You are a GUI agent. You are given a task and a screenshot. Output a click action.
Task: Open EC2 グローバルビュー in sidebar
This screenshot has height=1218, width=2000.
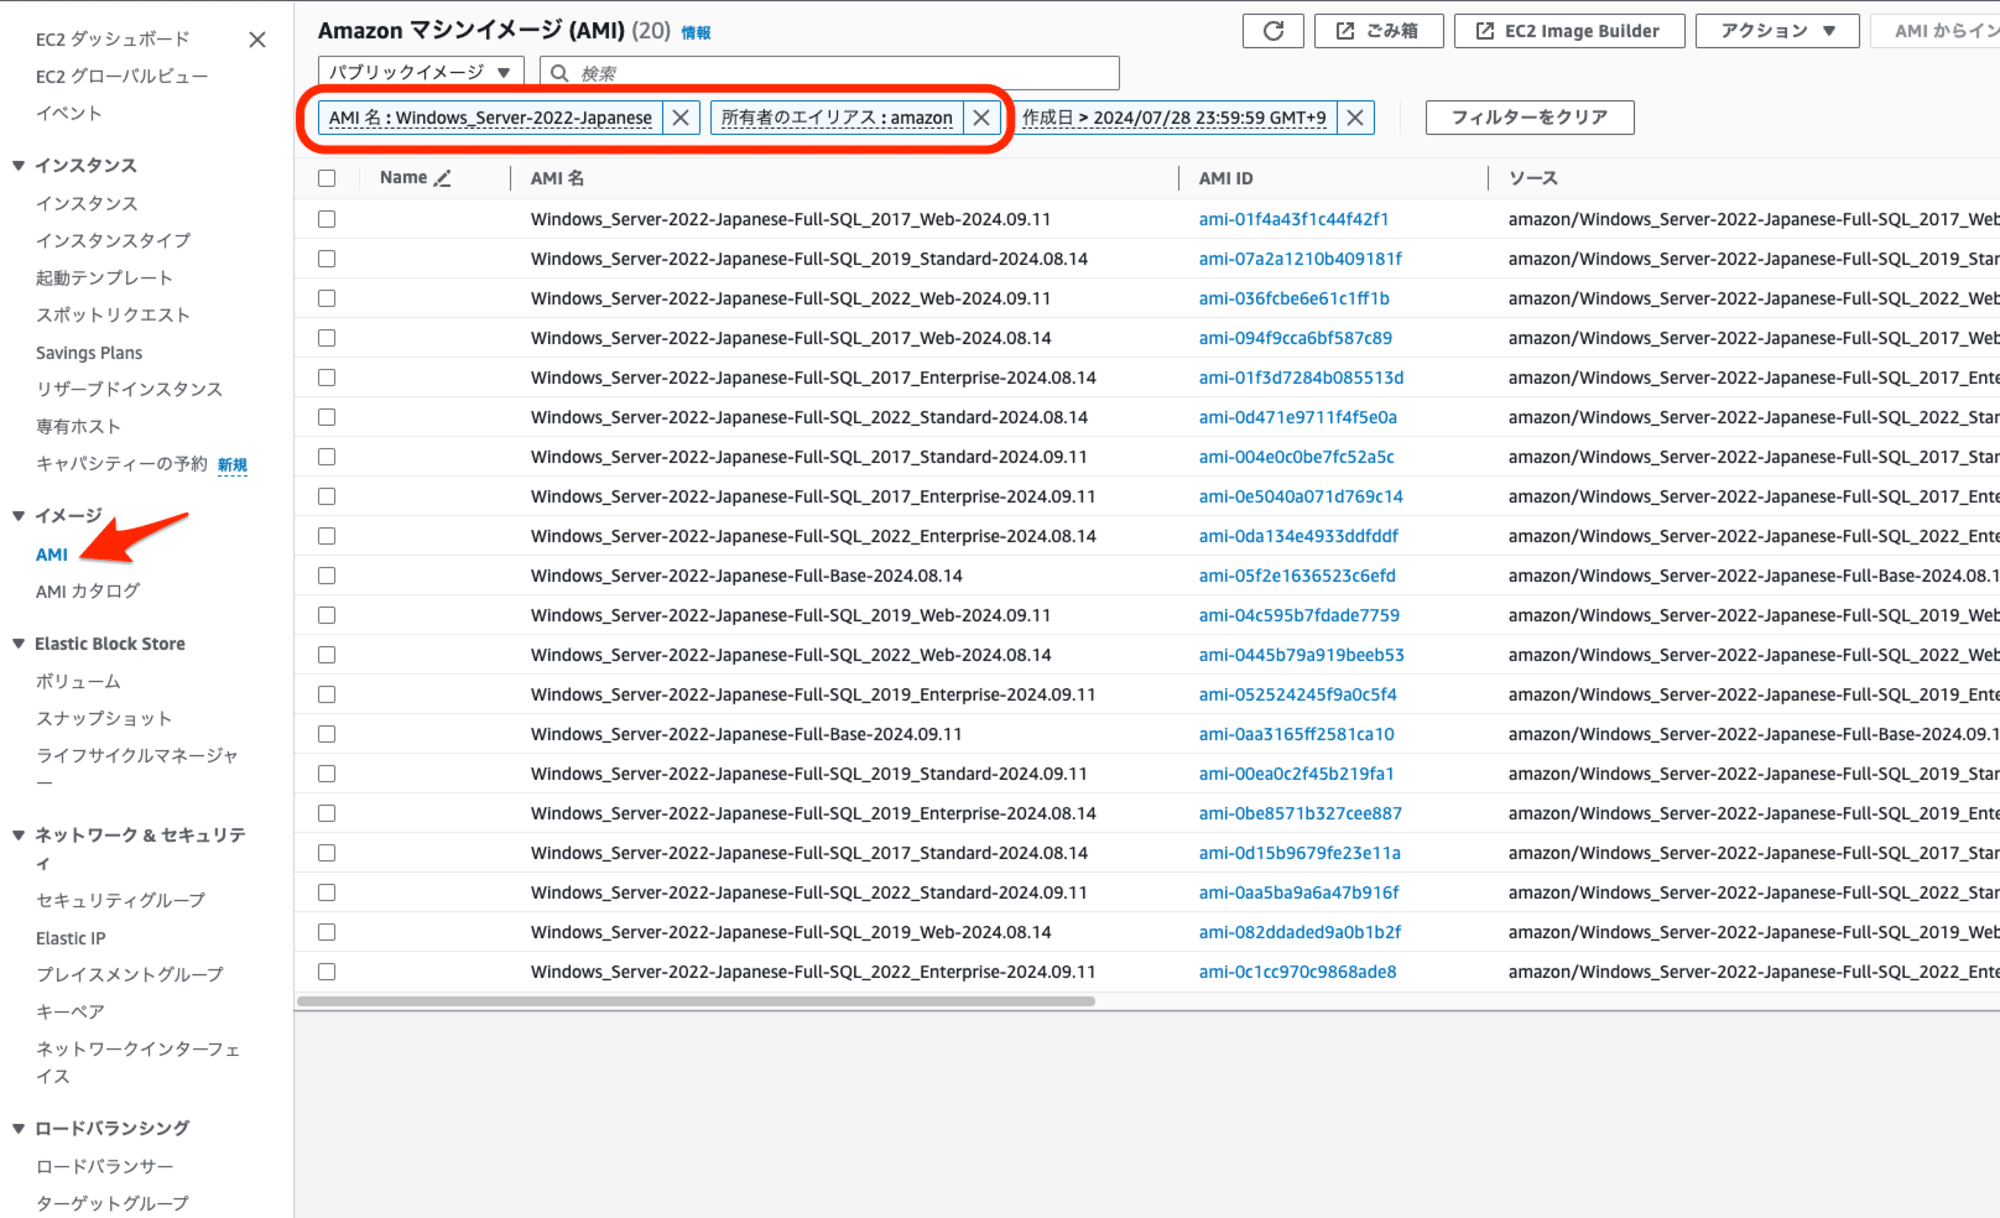pos(122,76)
